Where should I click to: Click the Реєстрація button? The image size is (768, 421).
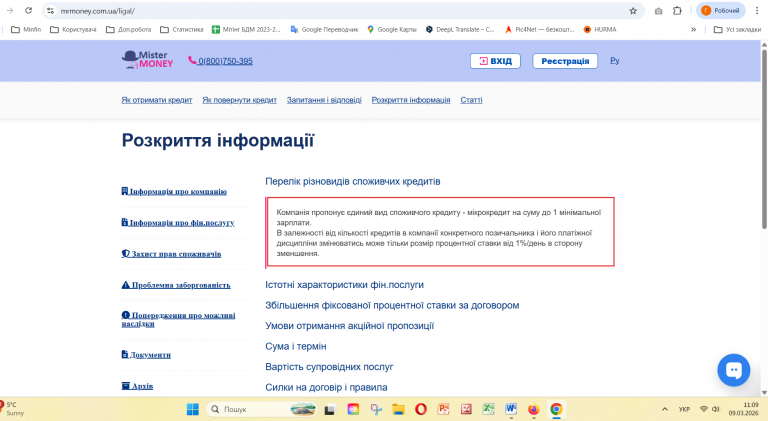(x=565, y=61)
